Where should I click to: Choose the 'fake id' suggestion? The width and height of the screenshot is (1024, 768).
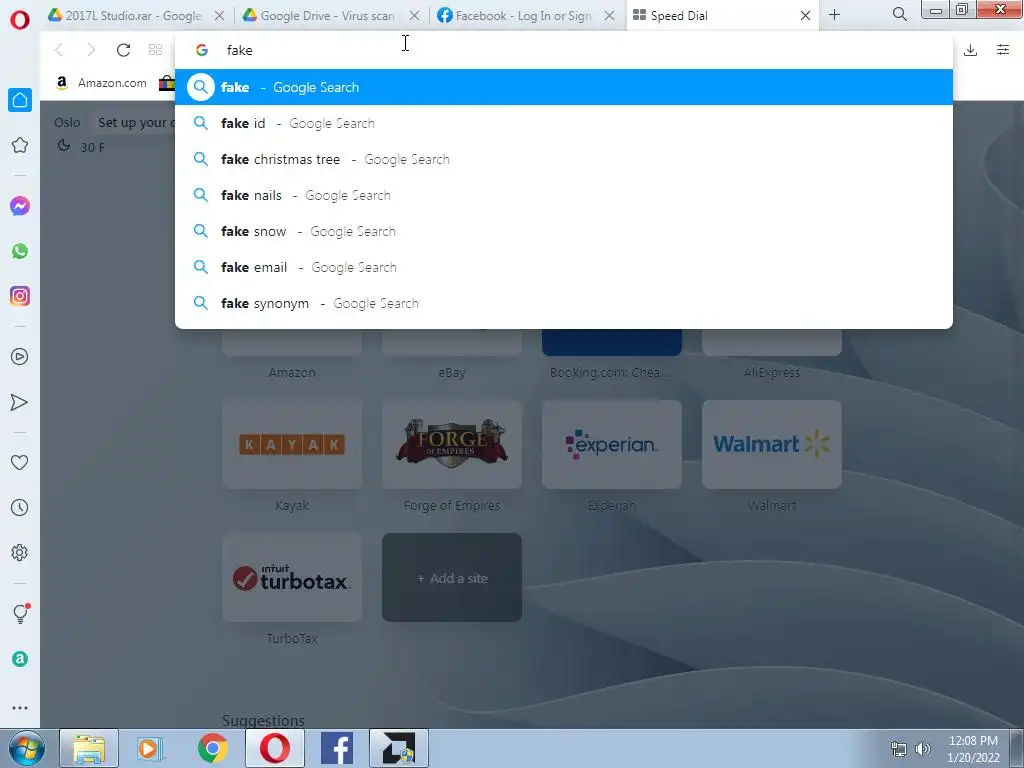point(564,123)
